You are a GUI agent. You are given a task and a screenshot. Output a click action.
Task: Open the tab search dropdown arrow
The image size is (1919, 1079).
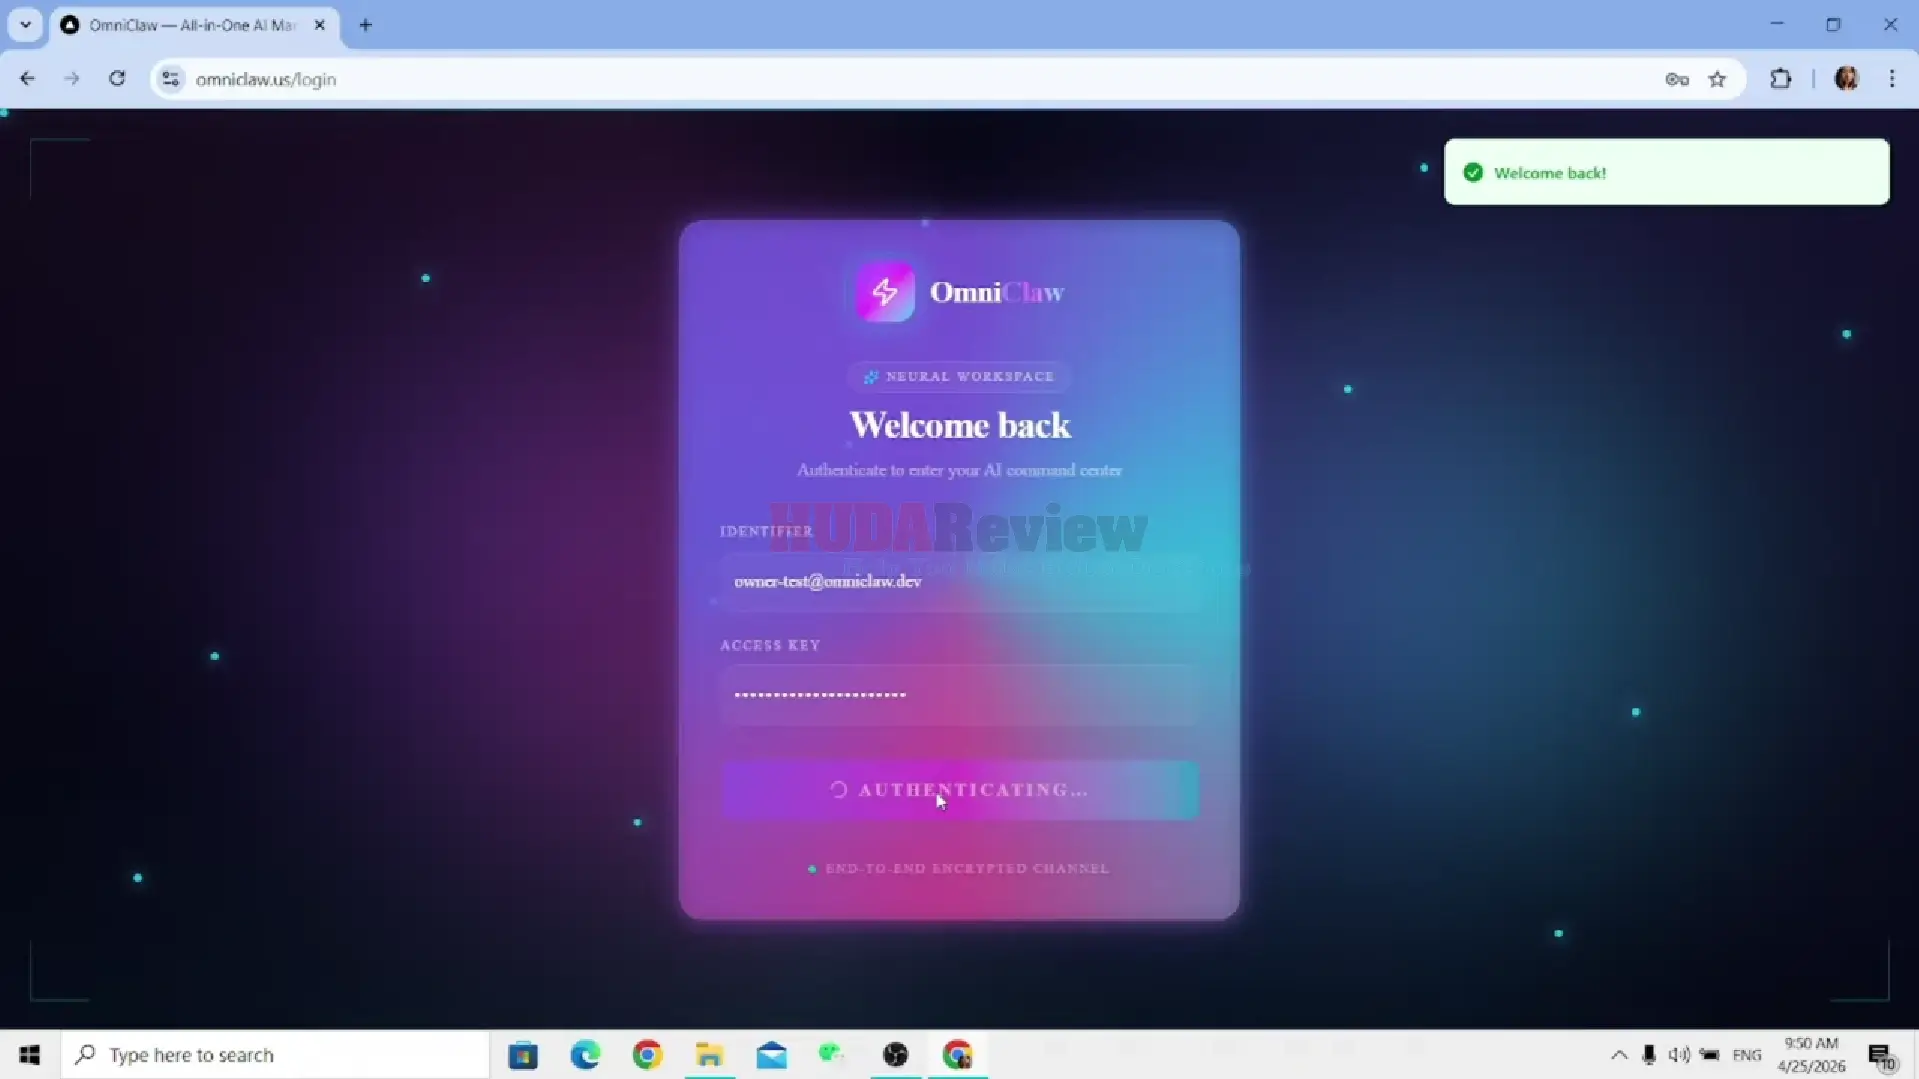25,25
